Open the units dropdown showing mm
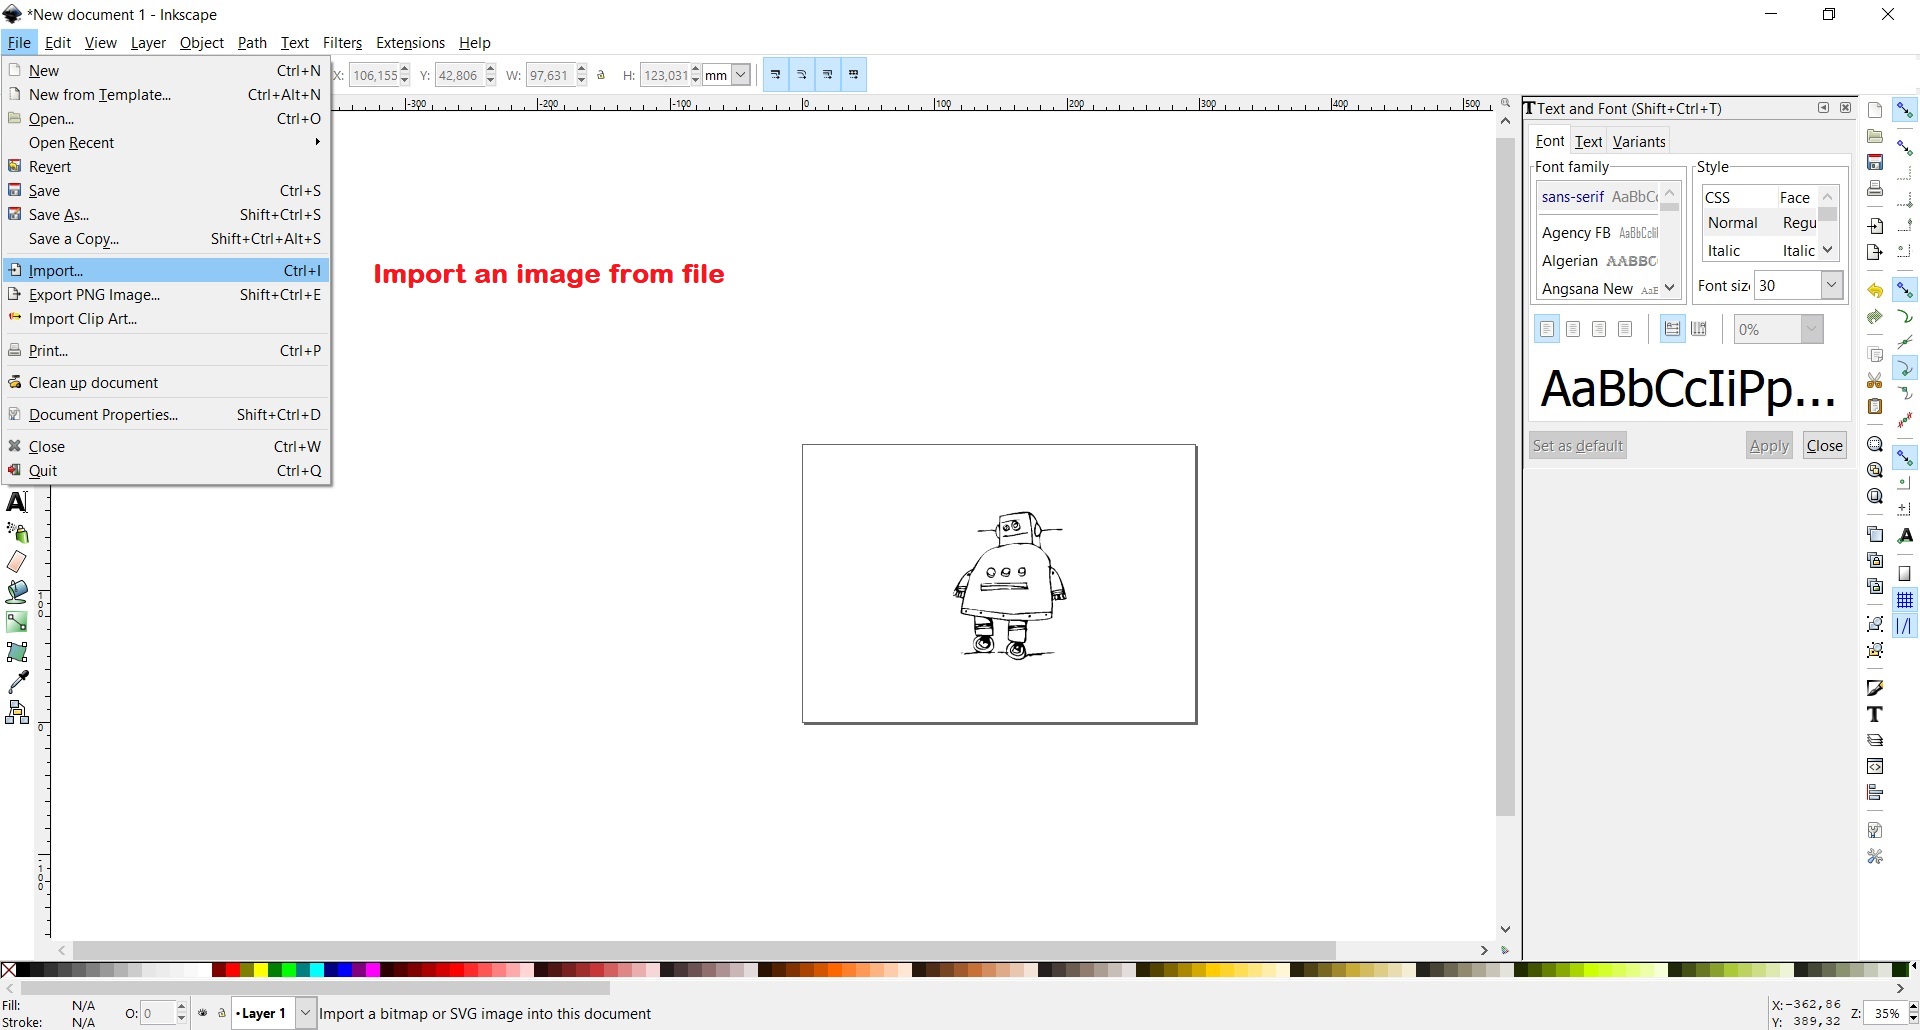 [741, 75]
